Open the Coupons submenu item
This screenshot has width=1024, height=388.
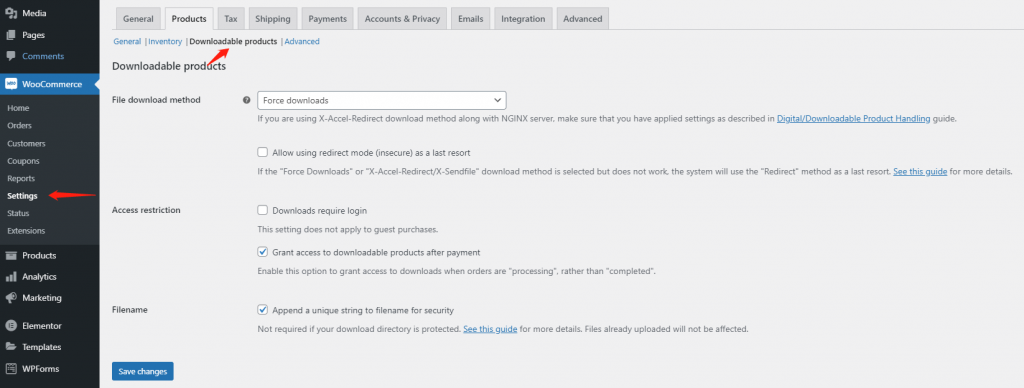[x=24, y=161]
